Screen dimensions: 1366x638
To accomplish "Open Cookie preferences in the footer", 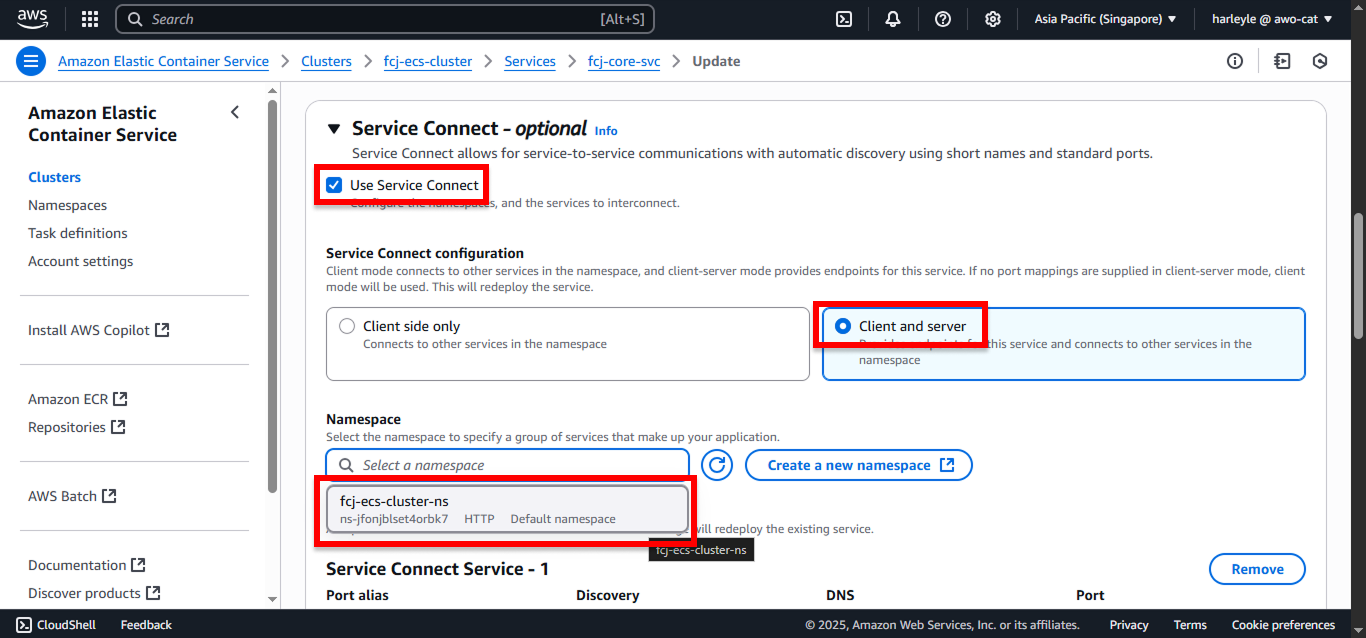I will point(1283,625).
